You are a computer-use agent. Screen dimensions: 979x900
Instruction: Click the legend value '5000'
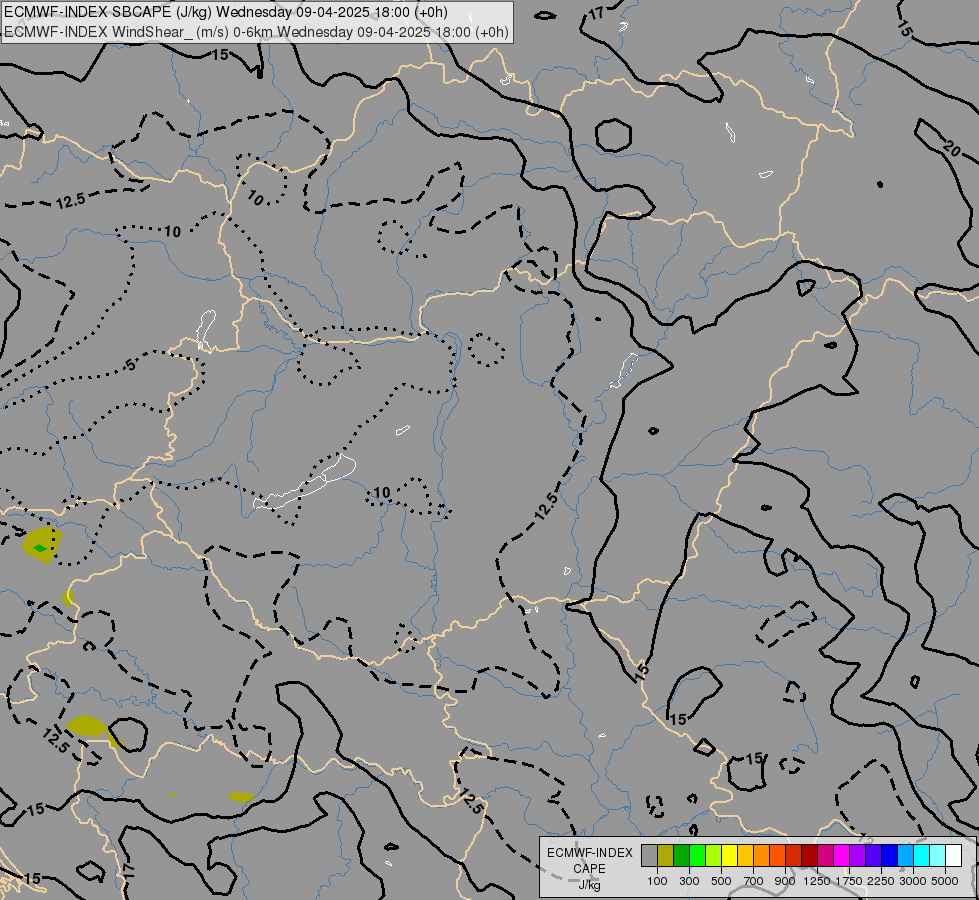coord(945,881)
